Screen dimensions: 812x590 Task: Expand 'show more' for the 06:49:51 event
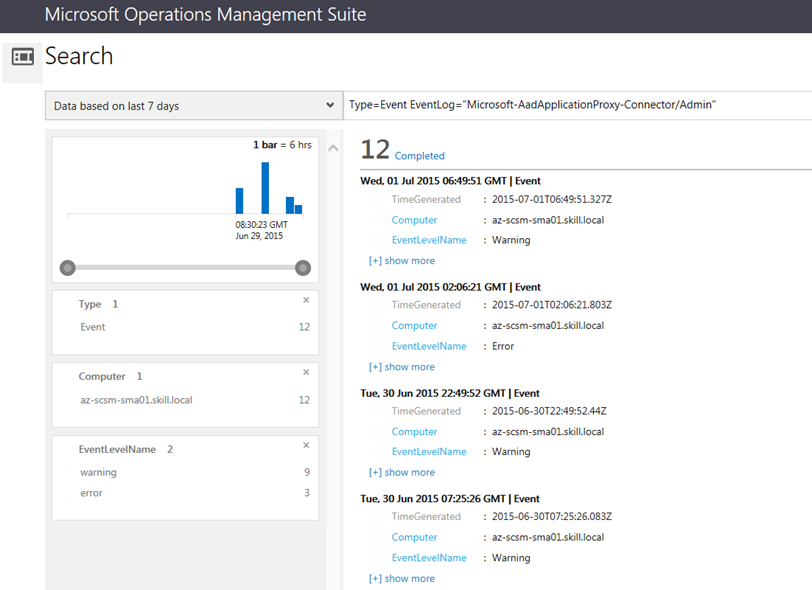pos(402,261)
